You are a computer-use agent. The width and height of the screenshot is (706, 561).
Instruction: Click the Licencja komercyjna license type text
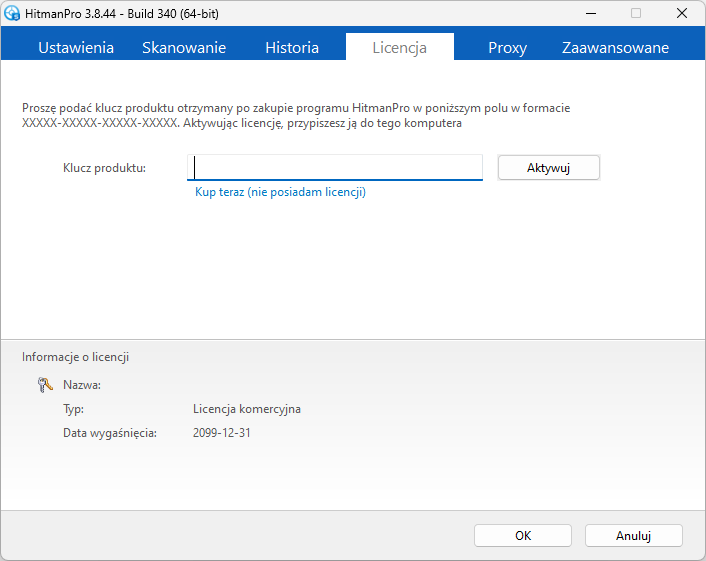247,409
